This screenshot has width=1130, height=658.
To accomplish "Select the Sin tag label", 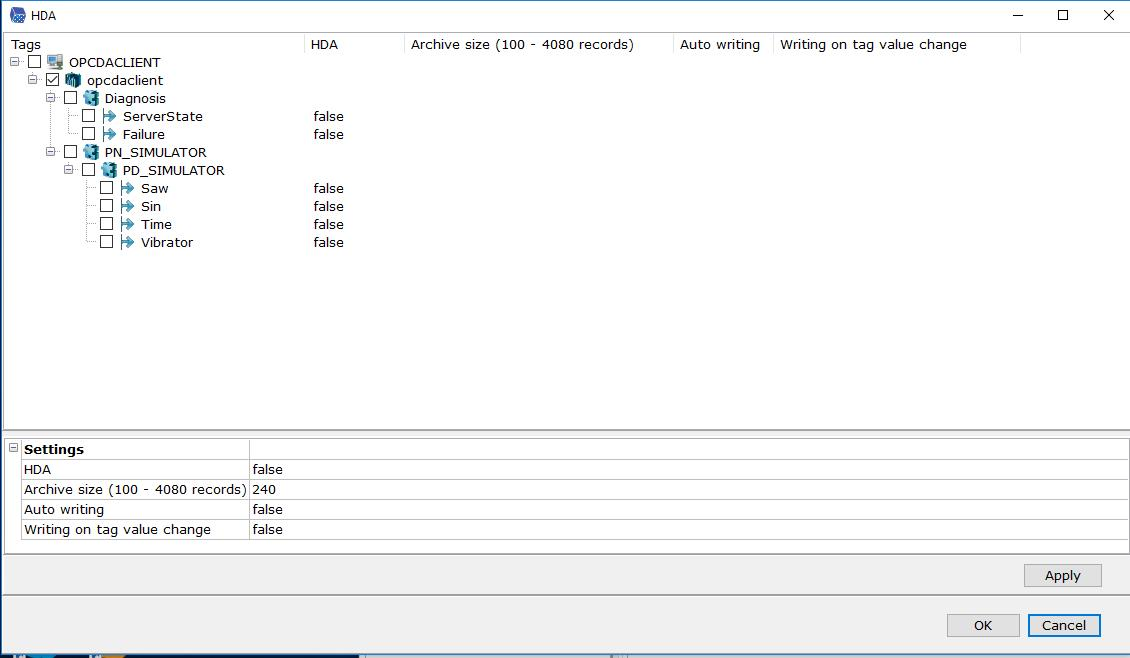I will click(151, 206).
